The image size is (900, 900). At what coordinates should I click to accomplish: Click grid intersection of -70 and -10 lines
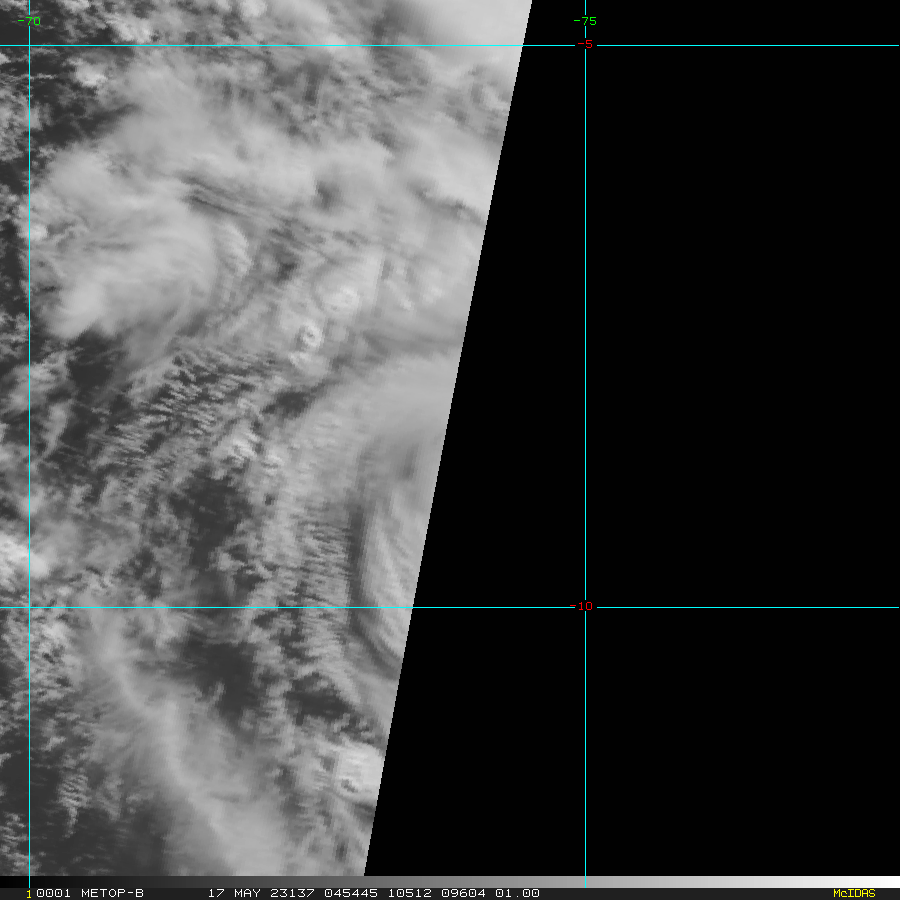click(29, 606)
